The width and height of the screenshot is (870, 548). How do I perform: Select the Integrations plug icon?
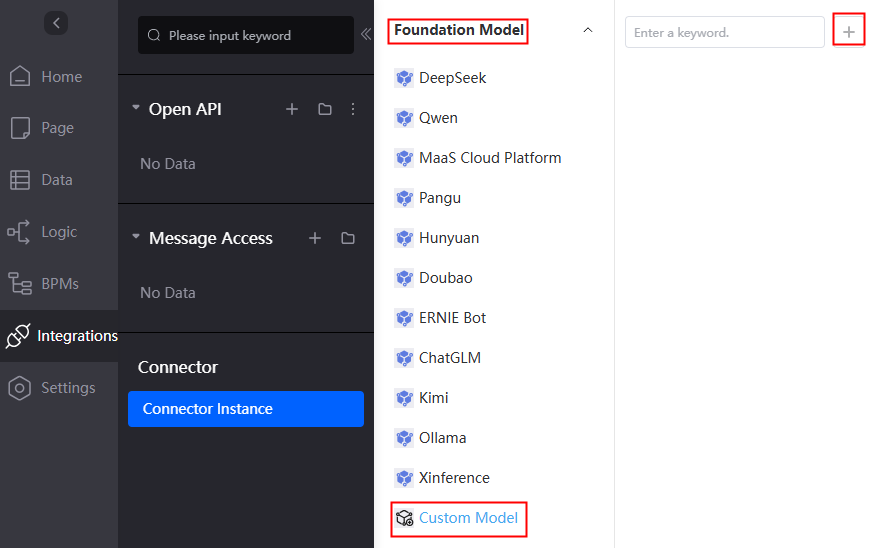tap(18, 336)
